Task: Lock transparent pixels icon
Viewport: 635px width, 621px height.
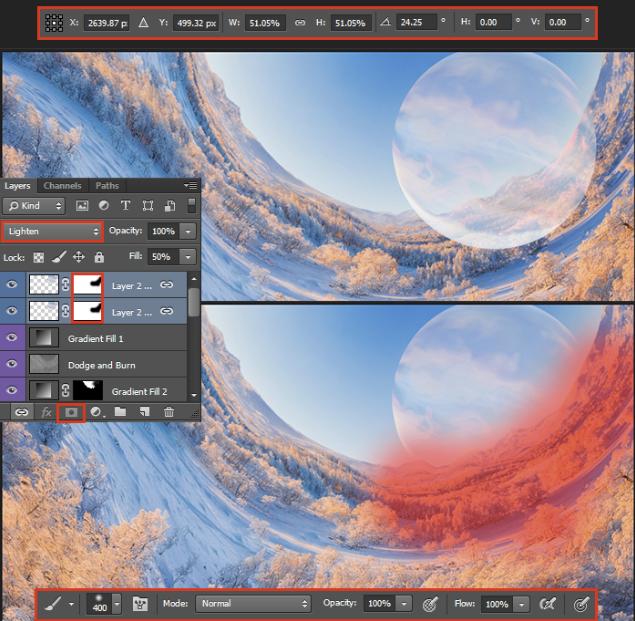Action: pos(38,257)
